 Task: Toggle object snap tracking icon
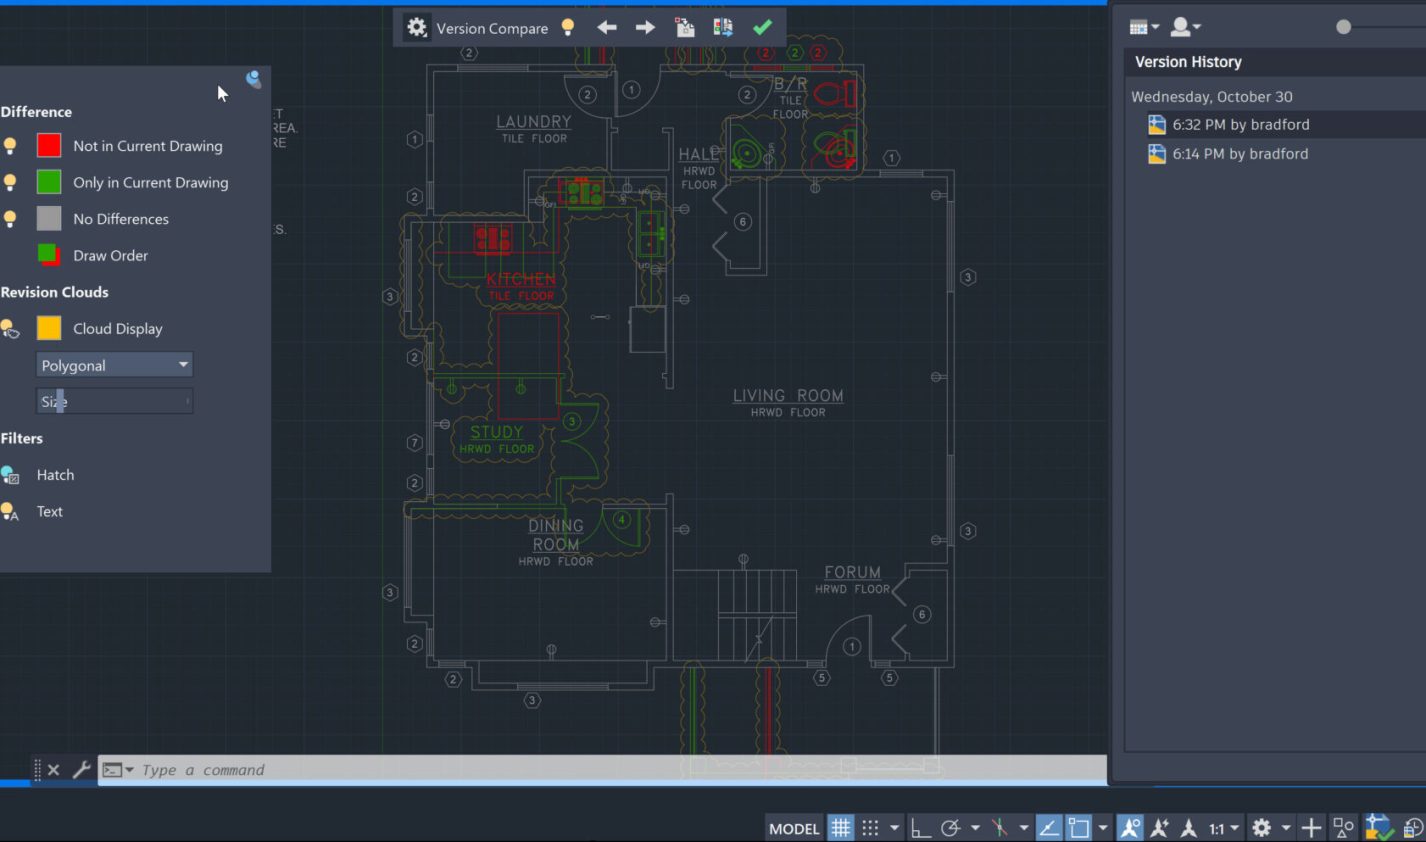1049,828
